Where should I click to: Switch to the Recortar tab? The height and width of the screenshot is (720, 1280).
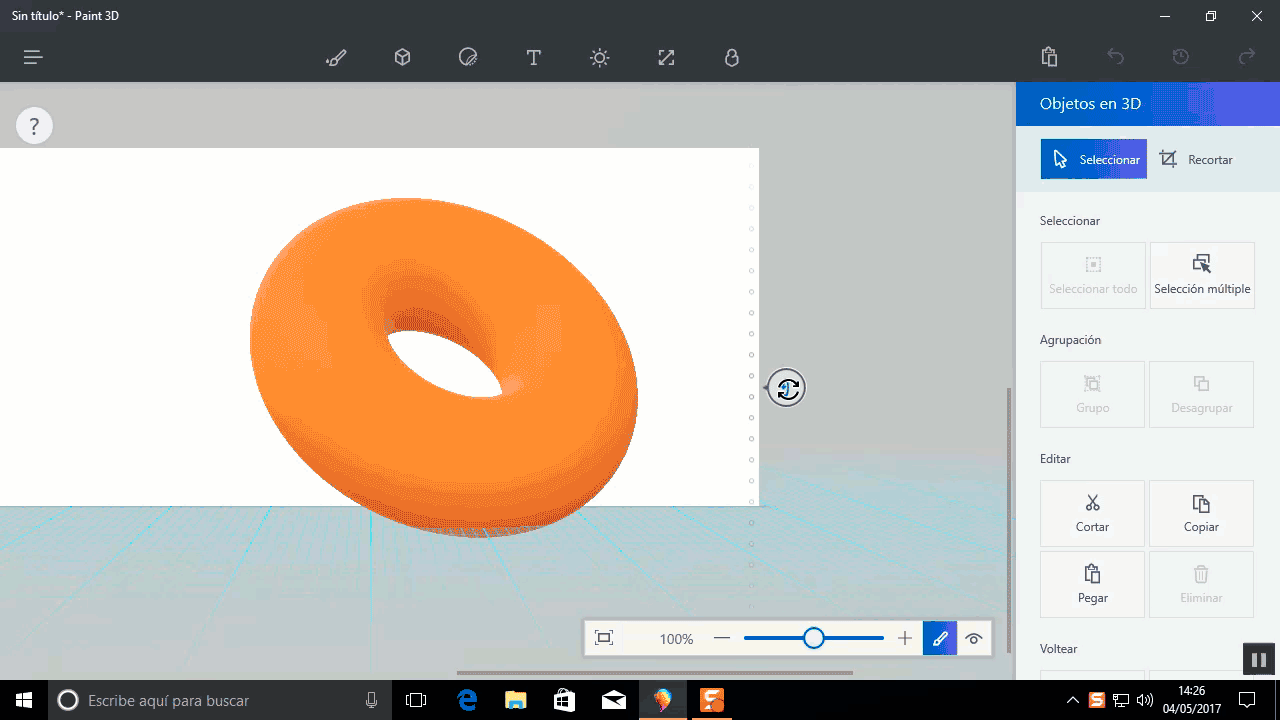point(1196,160)
